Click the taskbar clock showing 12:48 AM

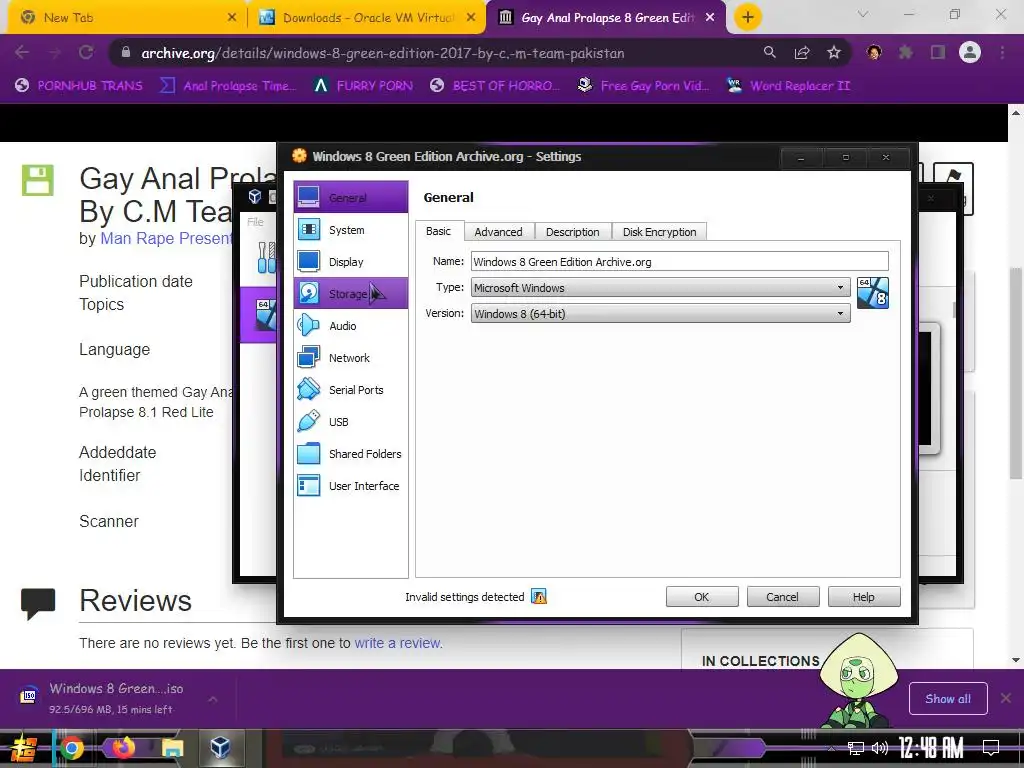click(x=931, y=748)
